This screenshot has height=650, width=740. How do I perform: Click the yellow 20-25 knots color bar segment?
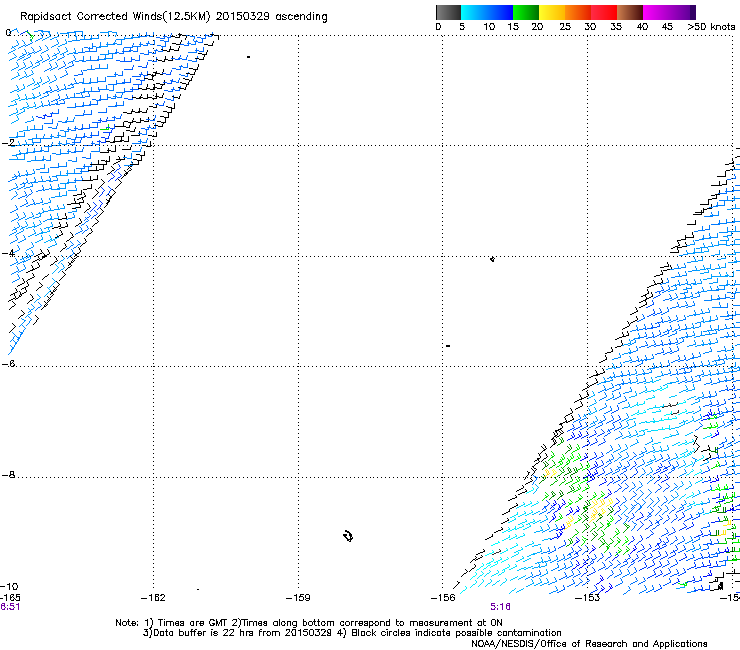(x=552, y=12)
